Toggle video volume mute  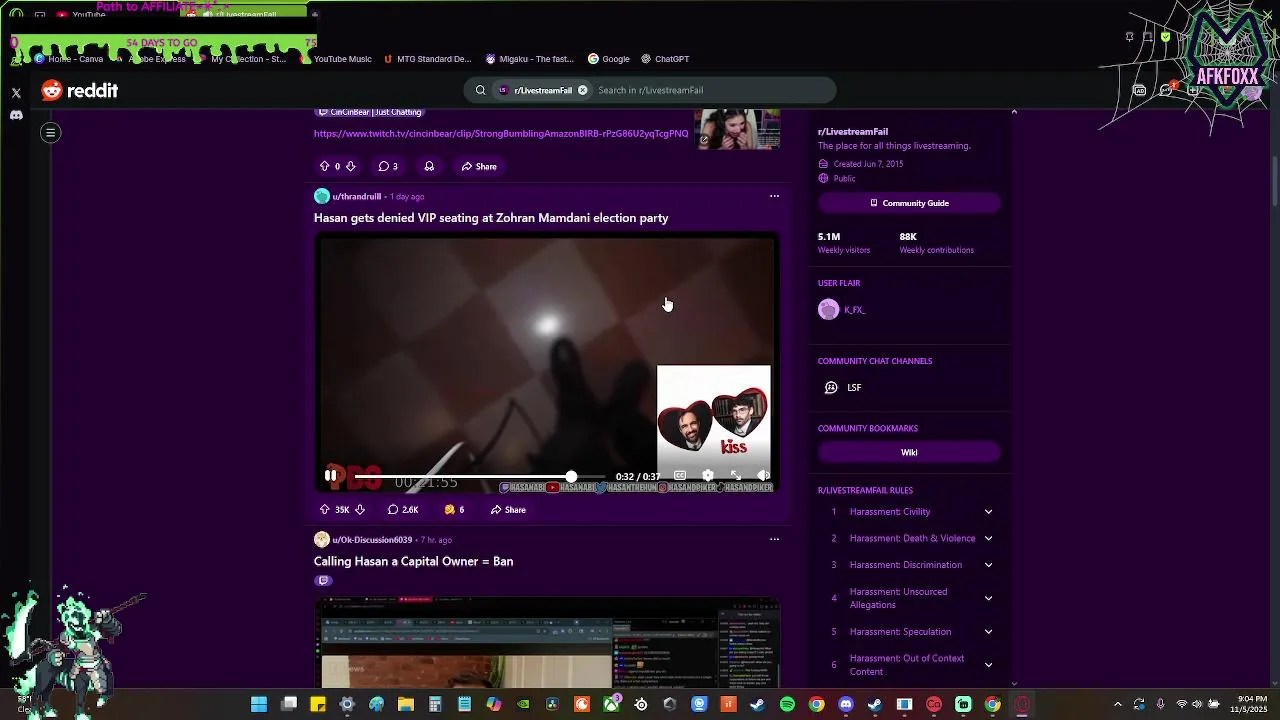pos(763,476)
